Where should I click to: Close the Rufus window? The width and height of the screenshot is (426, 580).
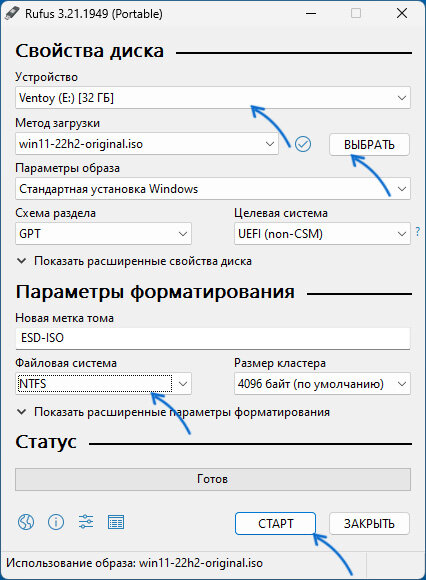402,13
